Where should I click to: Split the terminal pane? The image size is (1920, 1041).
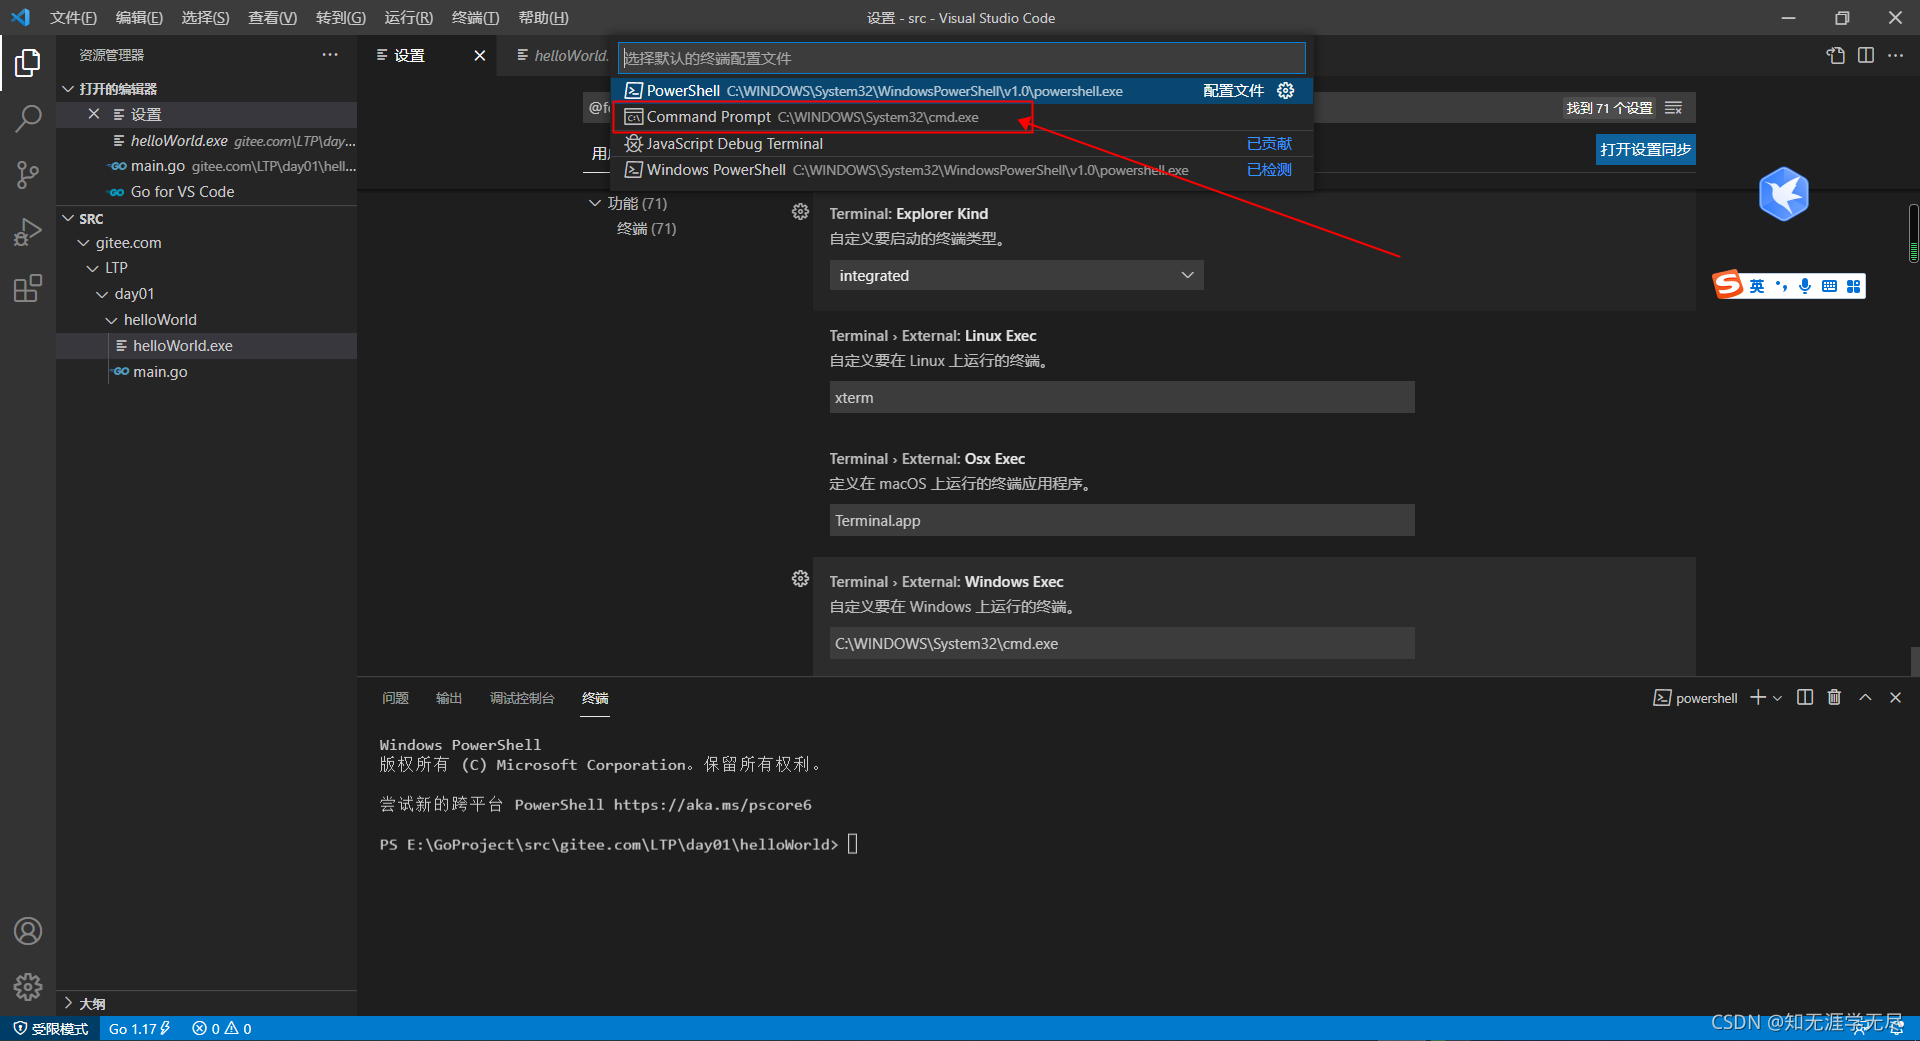point(1805,698)
